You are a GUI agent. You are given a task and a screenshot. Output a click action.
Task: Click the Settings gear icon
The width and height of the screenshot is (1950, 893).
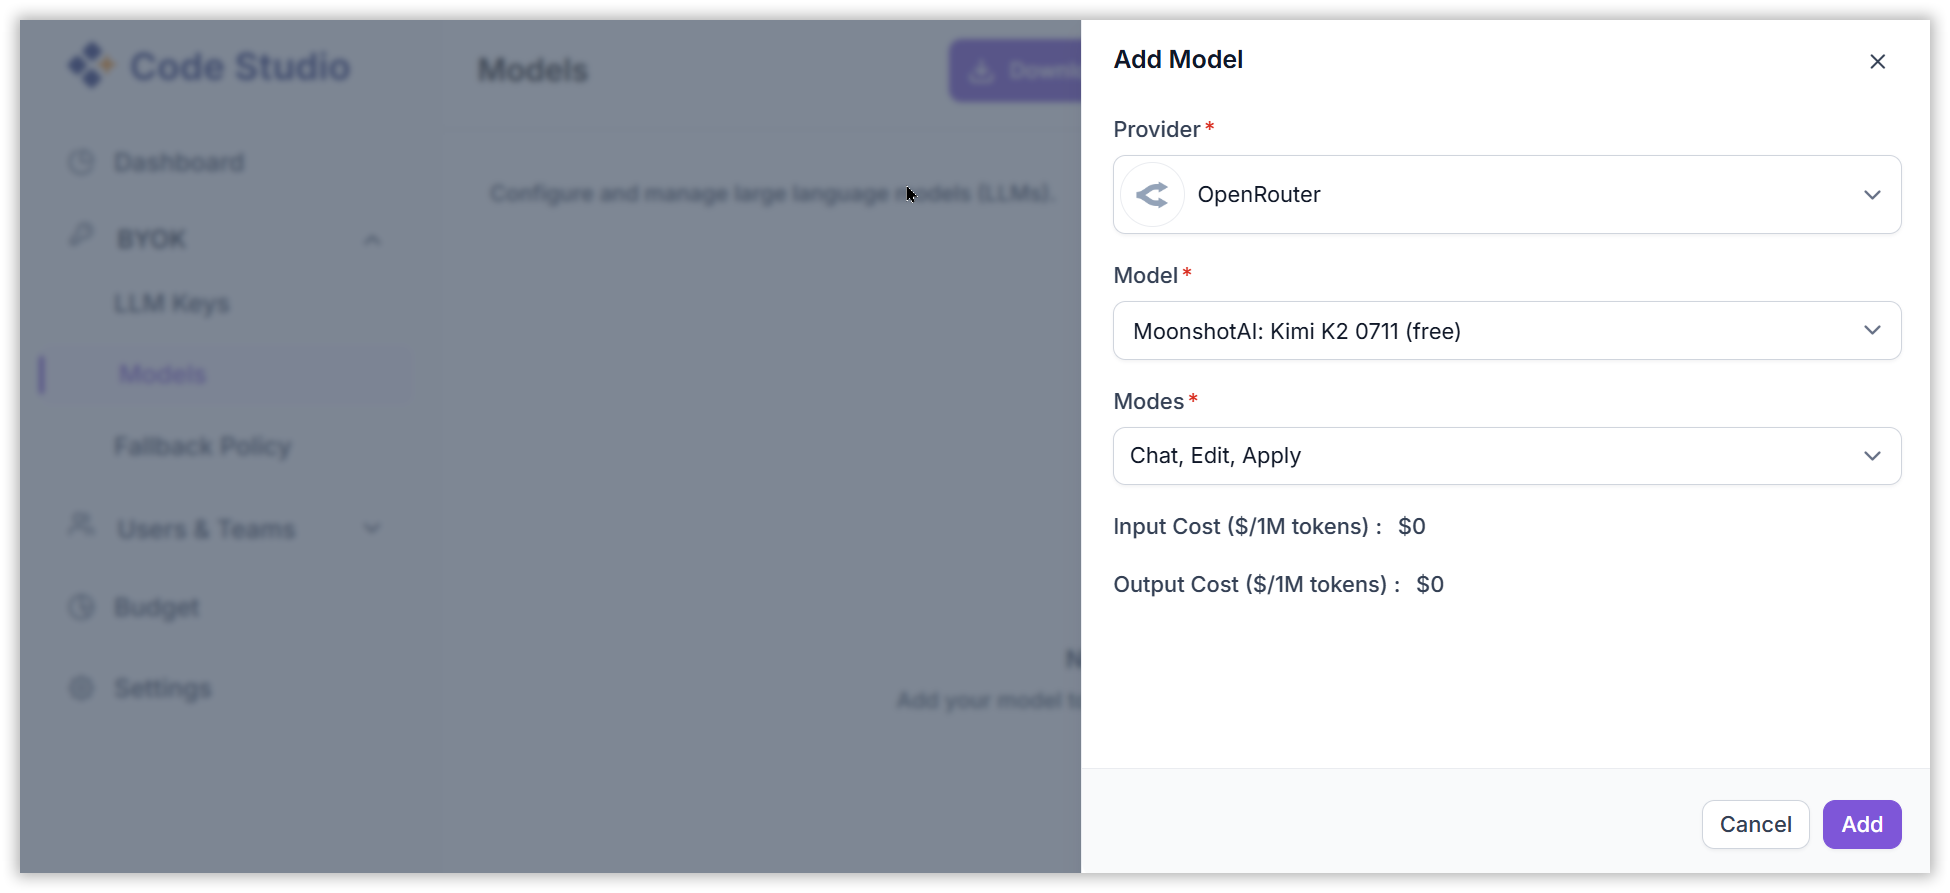(x=81, y=688)
